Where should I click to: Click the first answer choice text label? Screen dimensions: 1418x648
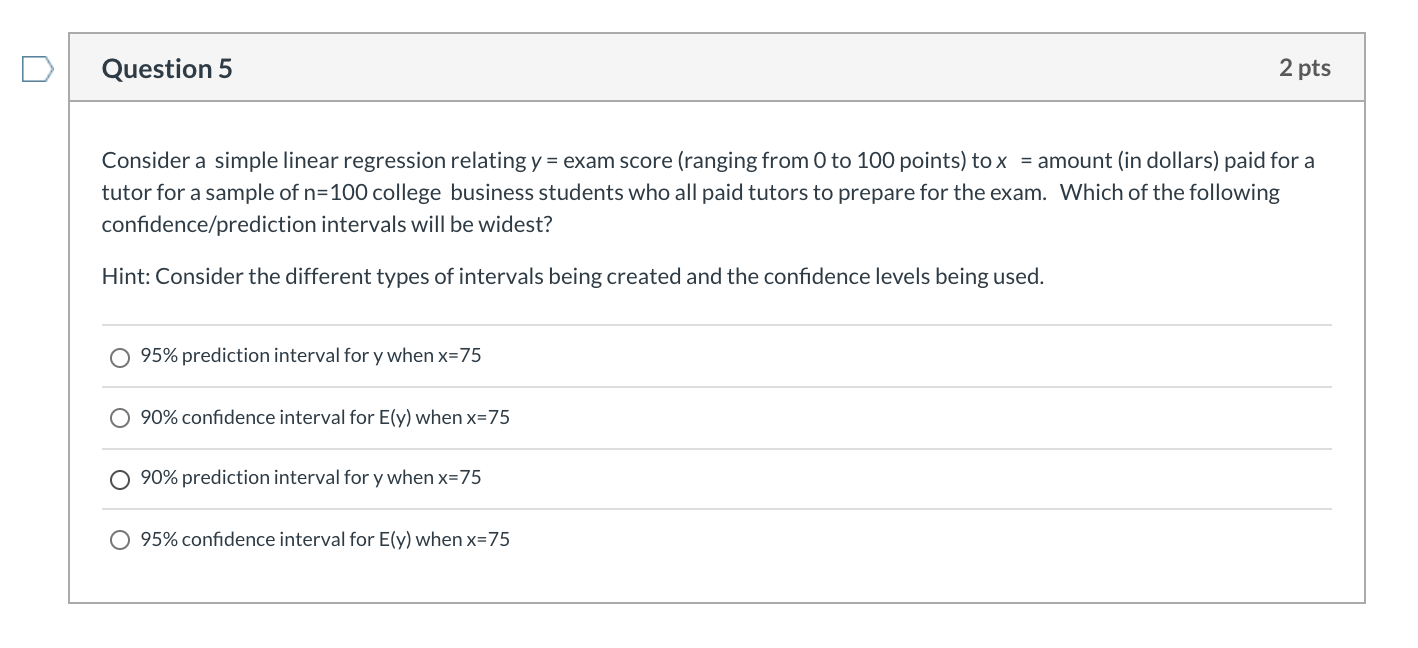tap(310, 356)
